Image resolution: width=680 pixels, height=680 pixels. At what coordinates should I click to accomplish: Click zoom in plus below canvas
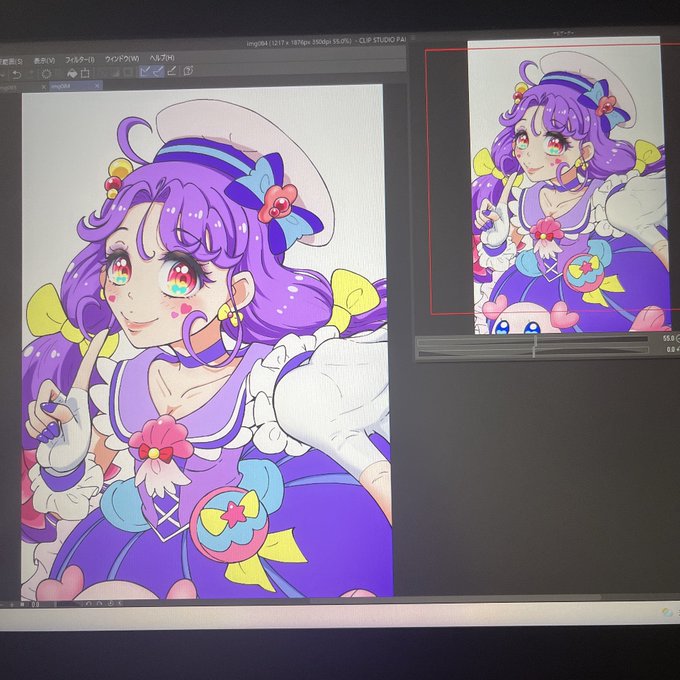pyautogui.click(x=12, y=605)
